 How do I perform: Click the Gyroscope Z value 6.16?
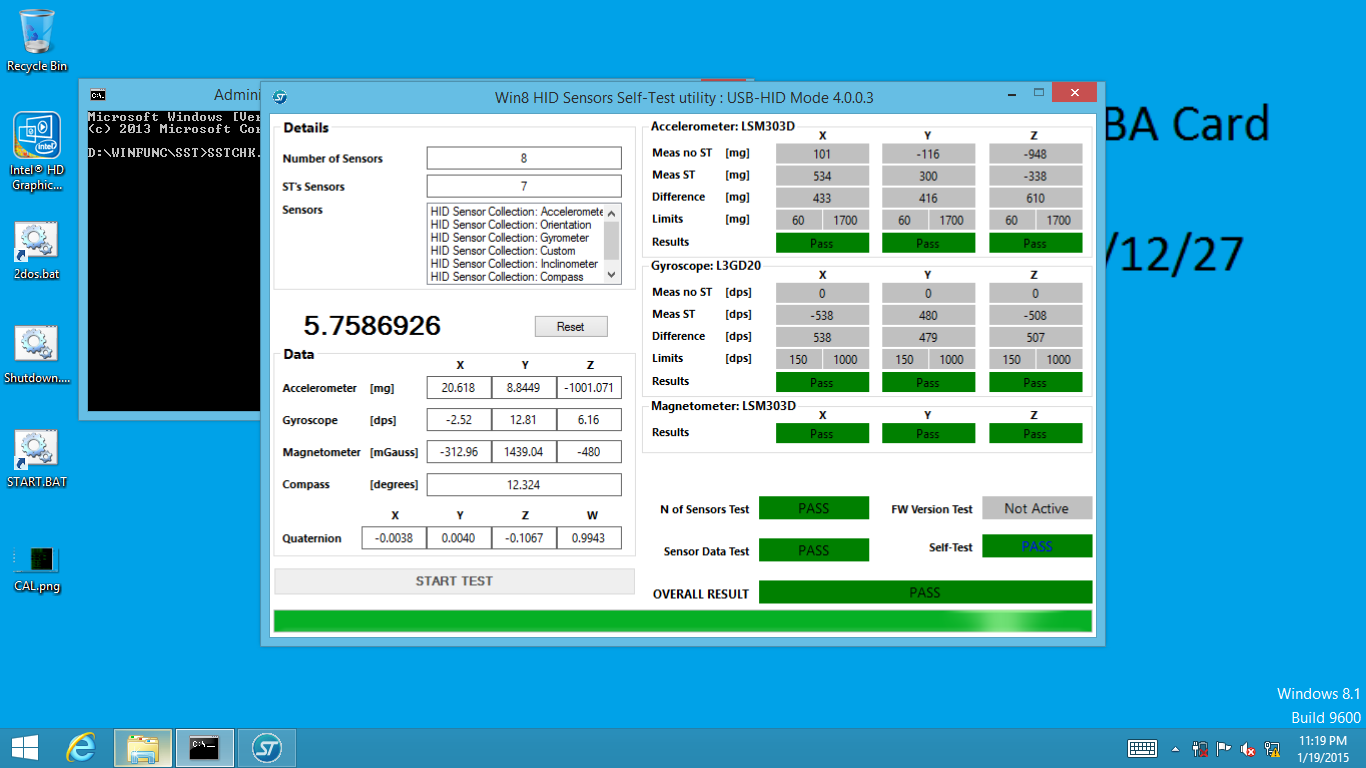(x=589, y=420)
